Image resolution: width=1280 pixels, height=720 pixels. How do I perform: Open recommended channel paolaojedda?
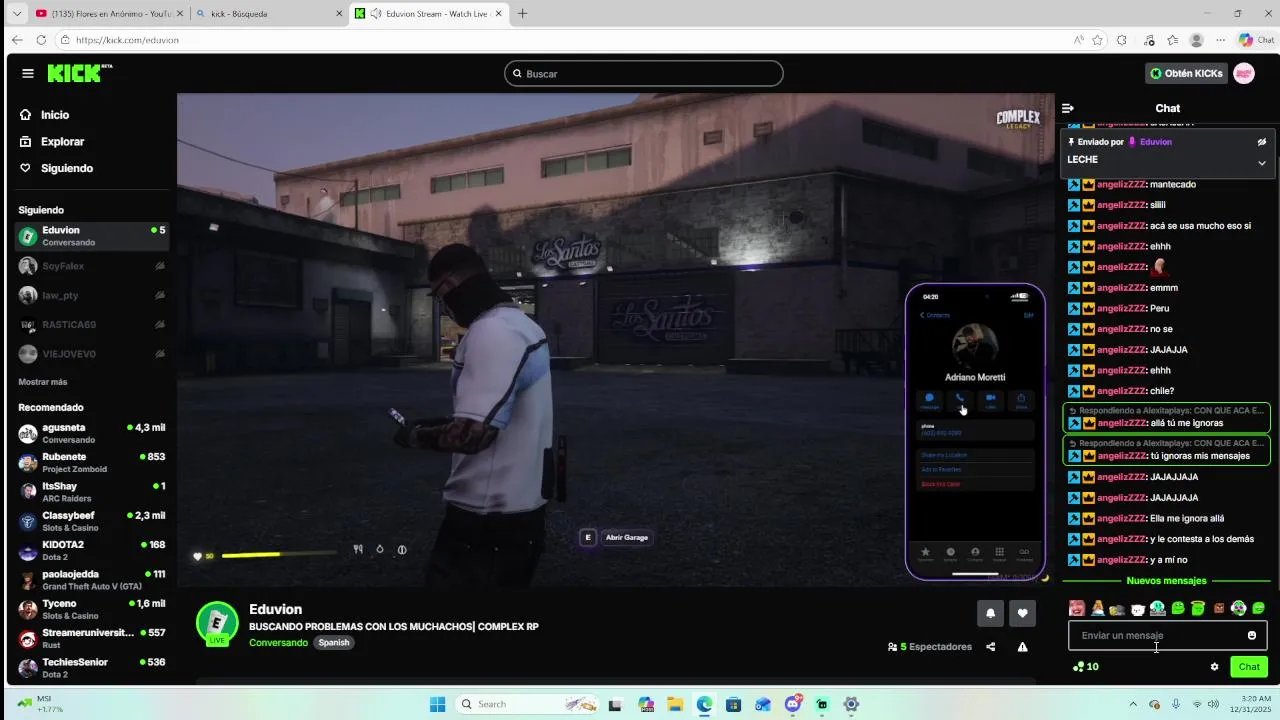point(92,580)
